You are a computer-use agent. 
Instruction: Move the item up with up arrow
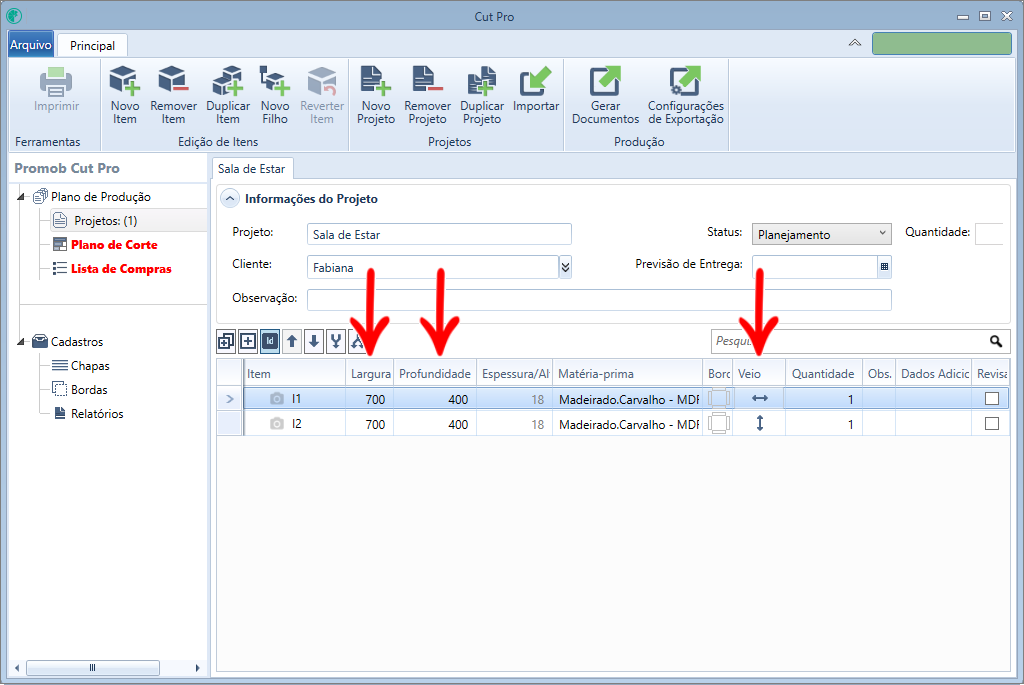coord(292,341)
